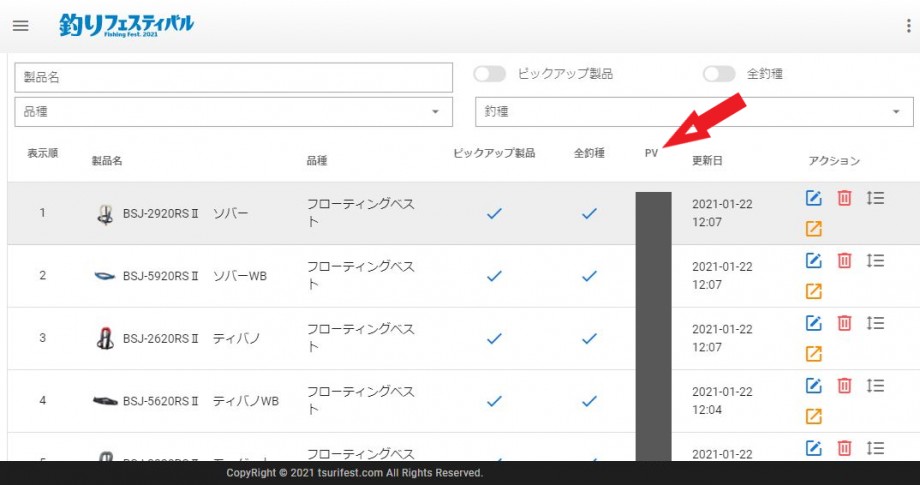Toggle ピックアップ製品 check for BSJ-5920RSⅡ ソバーWB
This screenshot has width=920, height=485.
pos(494,276)
